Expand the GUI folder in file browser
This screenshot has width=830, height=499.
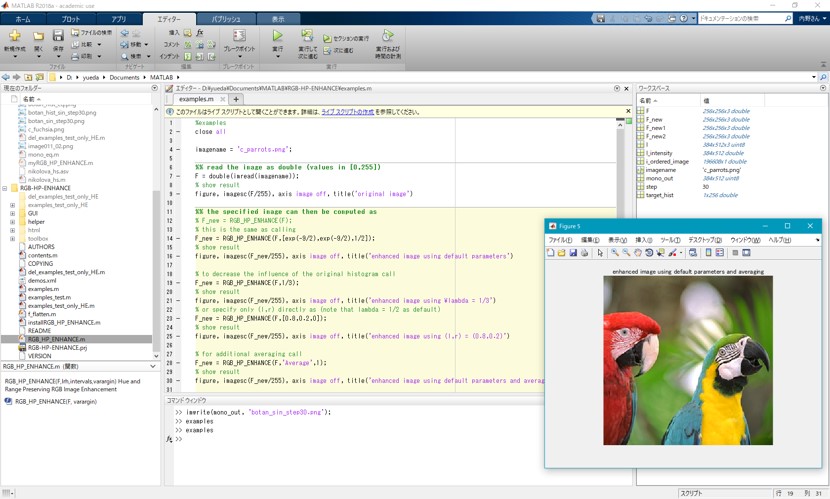(x=13, y=213)
